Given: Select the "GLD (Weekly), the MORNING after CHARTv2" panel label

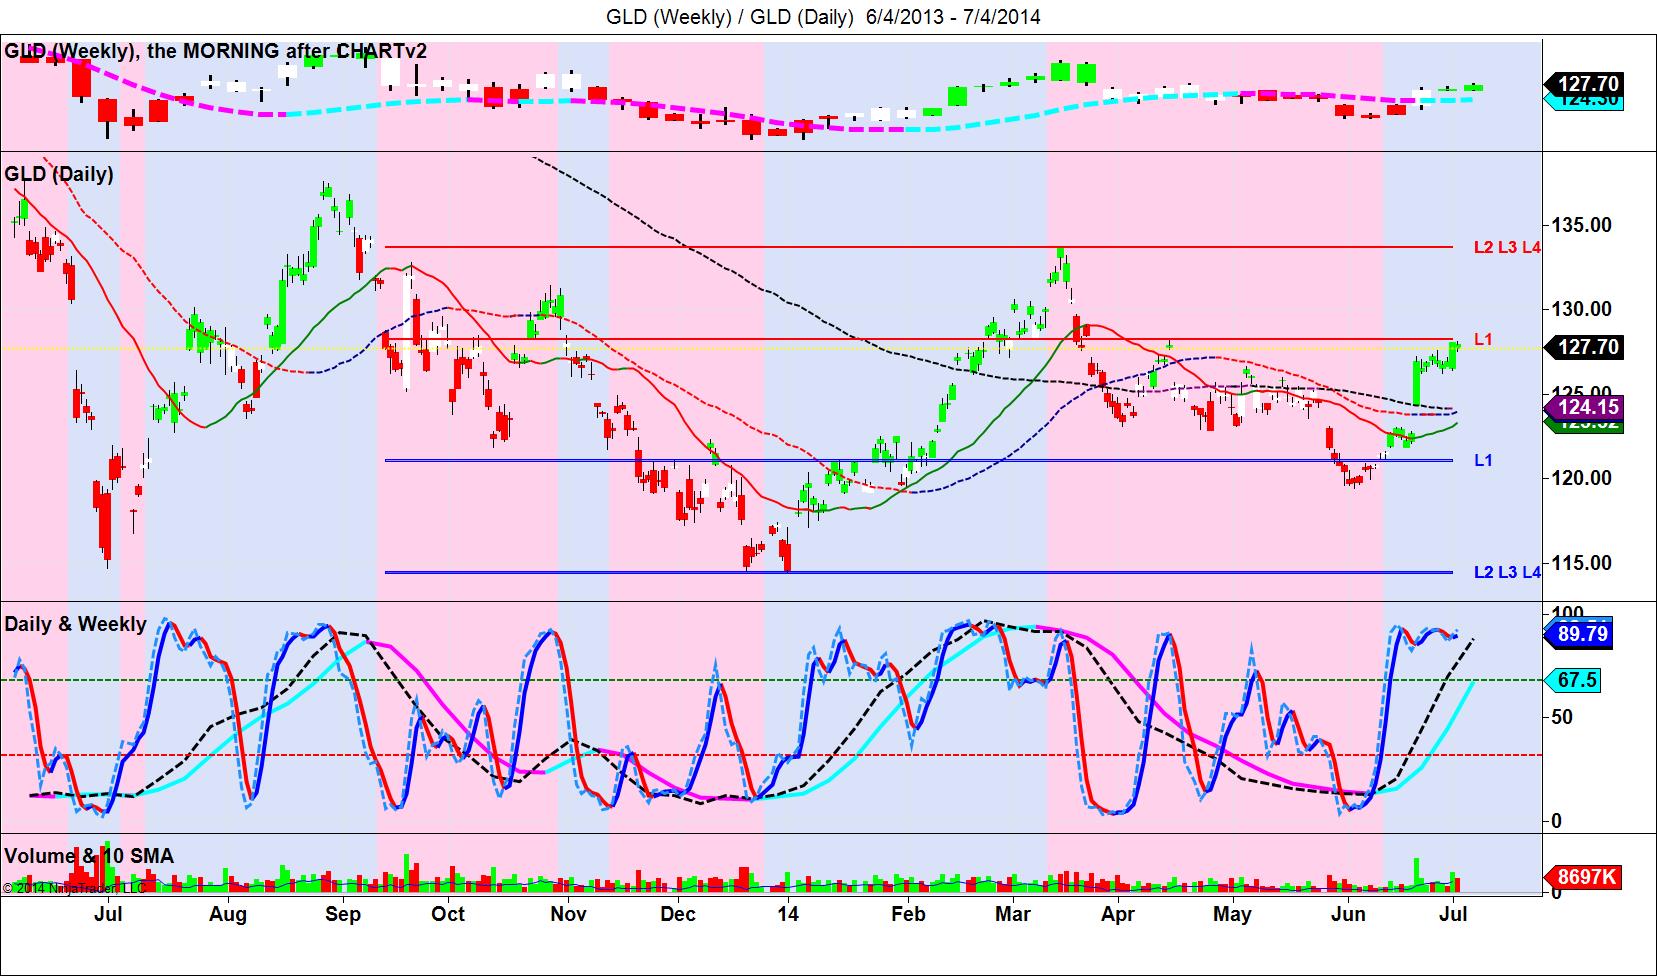Looking at the screenshot, I should click(x=216, y=50).
